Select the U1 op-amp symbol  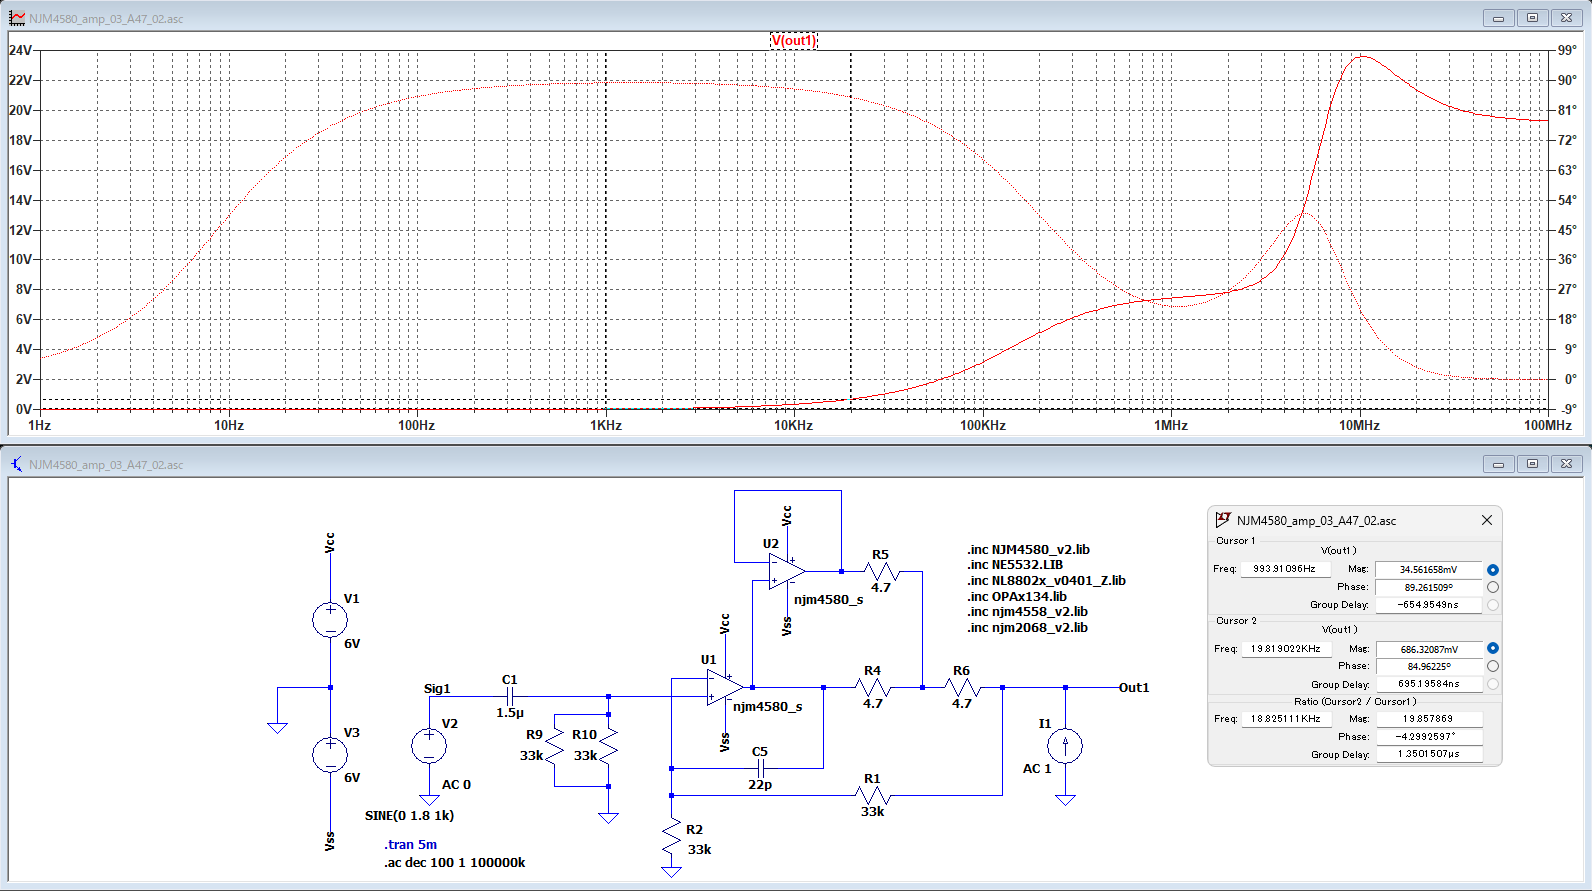(x=724, y=688)
